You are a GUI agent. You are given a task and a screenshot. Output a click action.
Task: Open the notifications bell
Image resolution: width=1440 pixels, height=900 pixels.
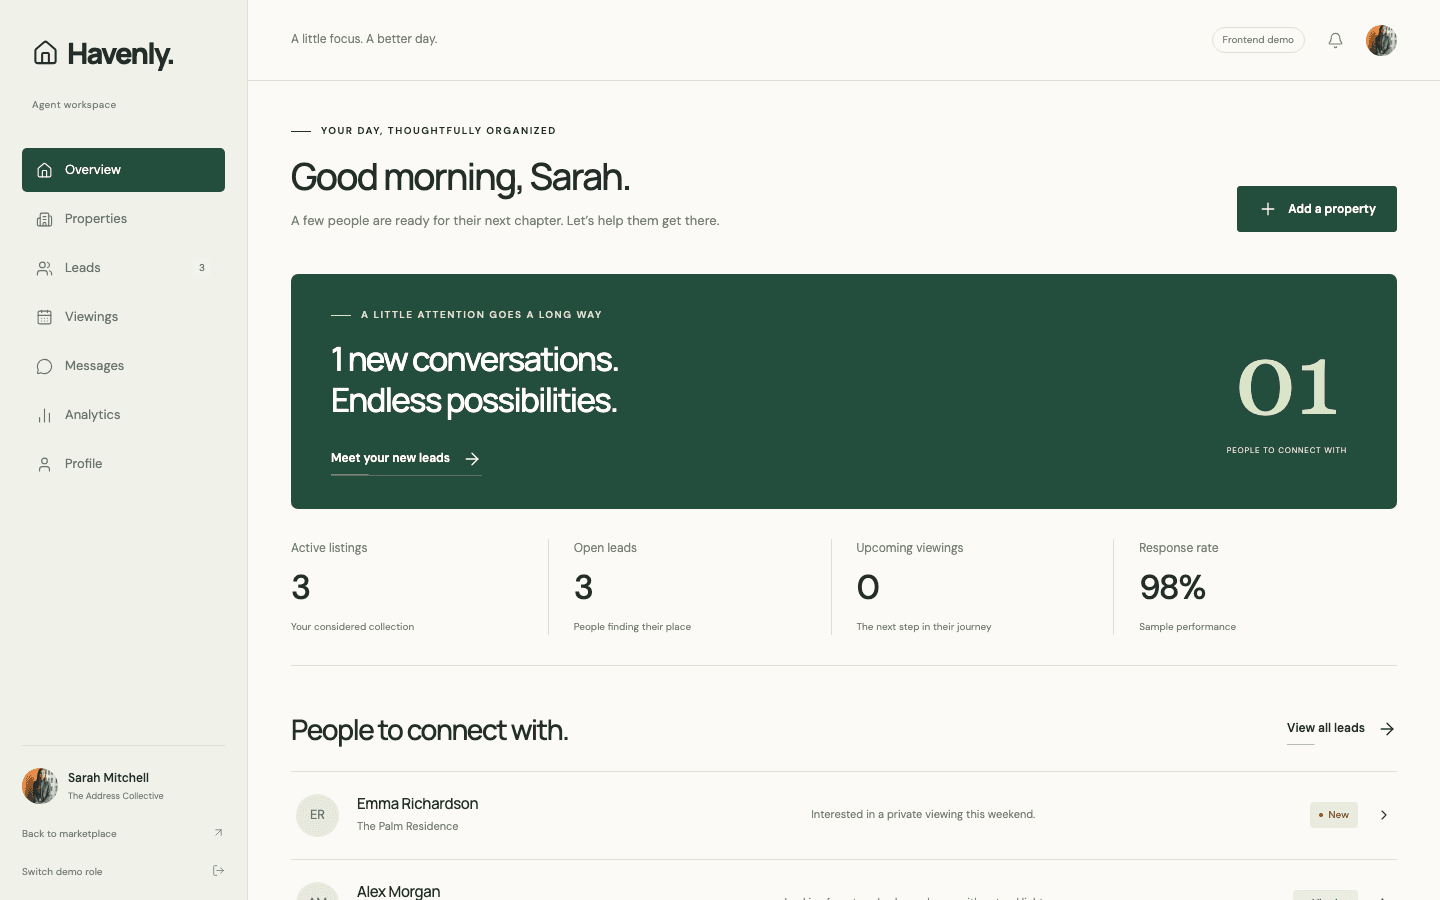[1335, 40]
